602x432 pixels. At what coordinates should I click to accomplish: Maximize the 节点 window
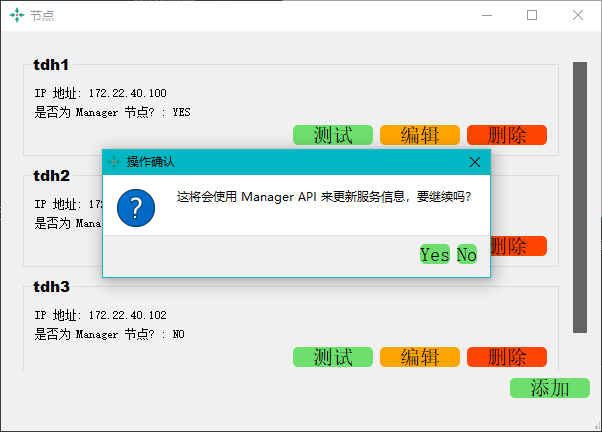[532, 15]
